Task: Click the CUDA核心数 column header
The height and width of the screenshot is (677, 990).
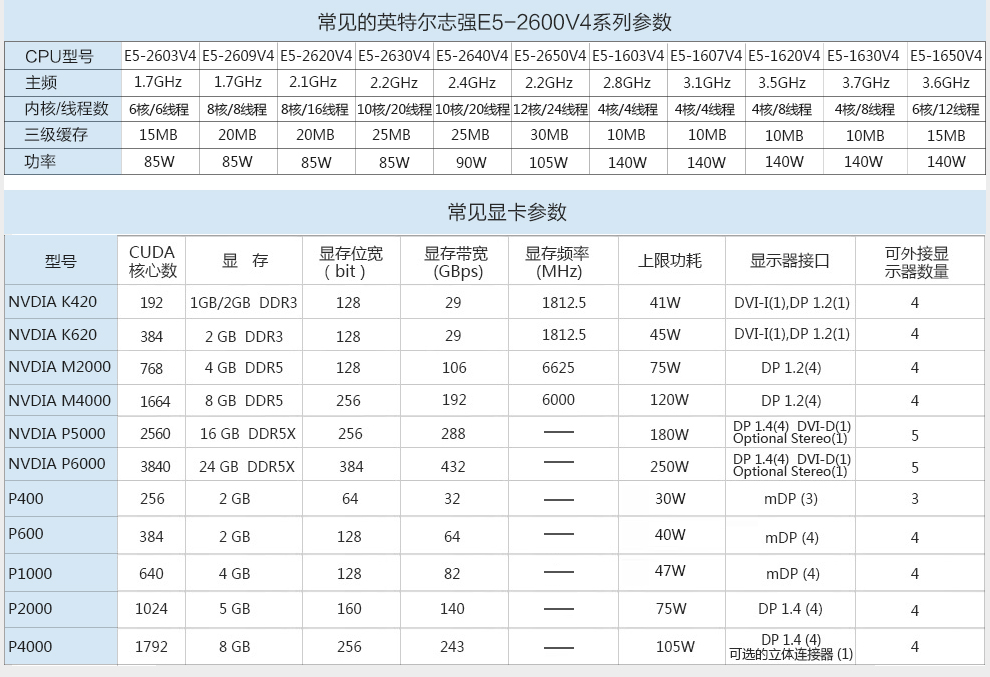Action: (152, 261)
